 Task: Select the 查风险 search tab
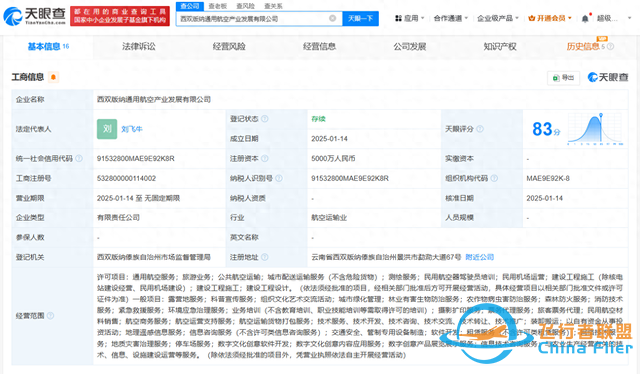point(245,6)
